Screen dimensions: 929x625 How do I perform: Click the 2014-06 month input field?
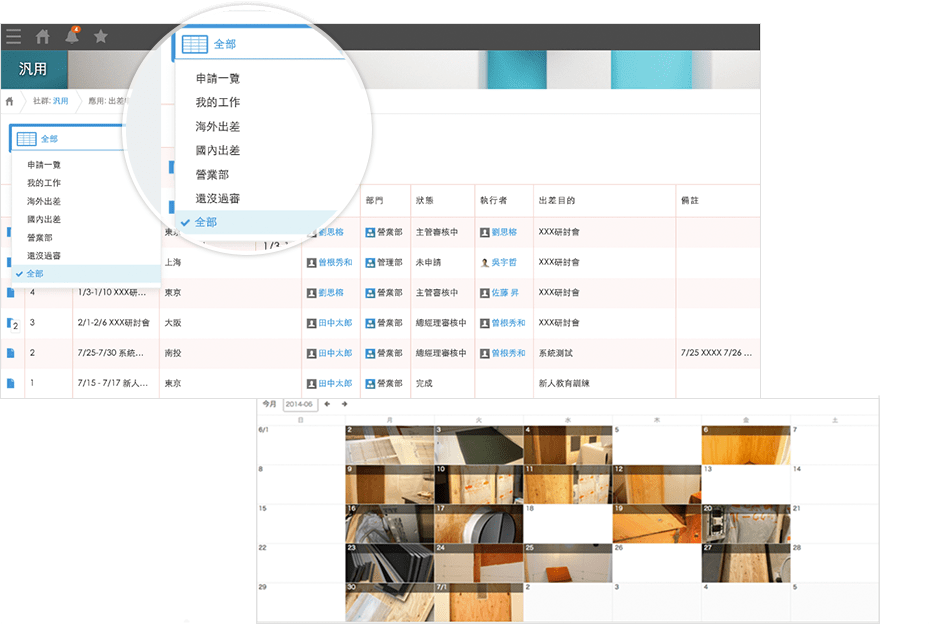[x=300, y=404]
